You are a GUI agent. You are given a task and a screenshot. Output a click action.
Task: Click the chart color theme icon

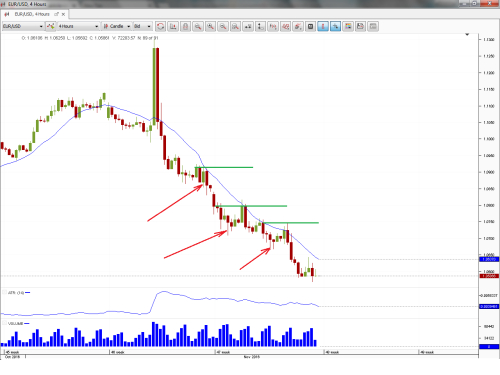point(348,26)
